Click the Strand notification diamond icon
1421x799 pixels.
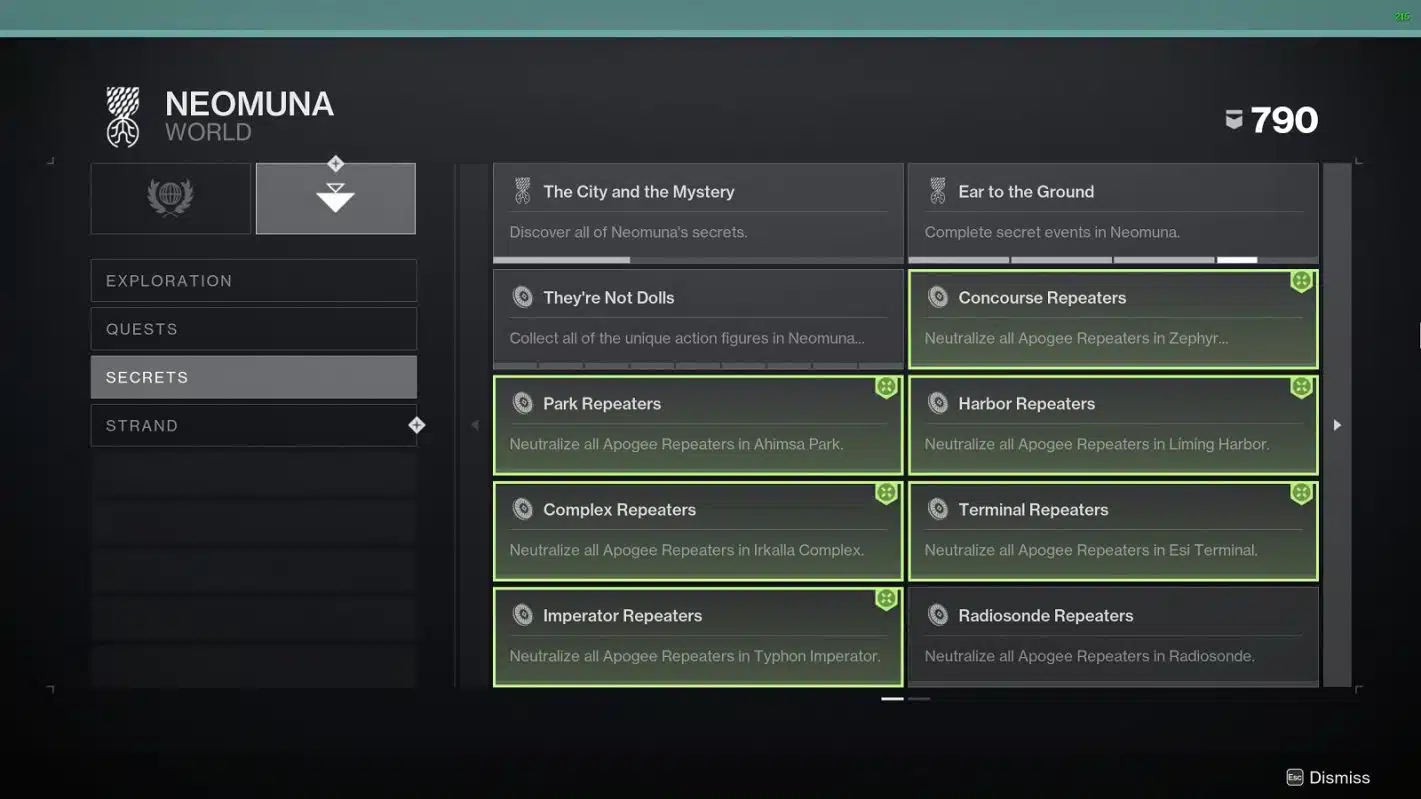pos(416,425)
